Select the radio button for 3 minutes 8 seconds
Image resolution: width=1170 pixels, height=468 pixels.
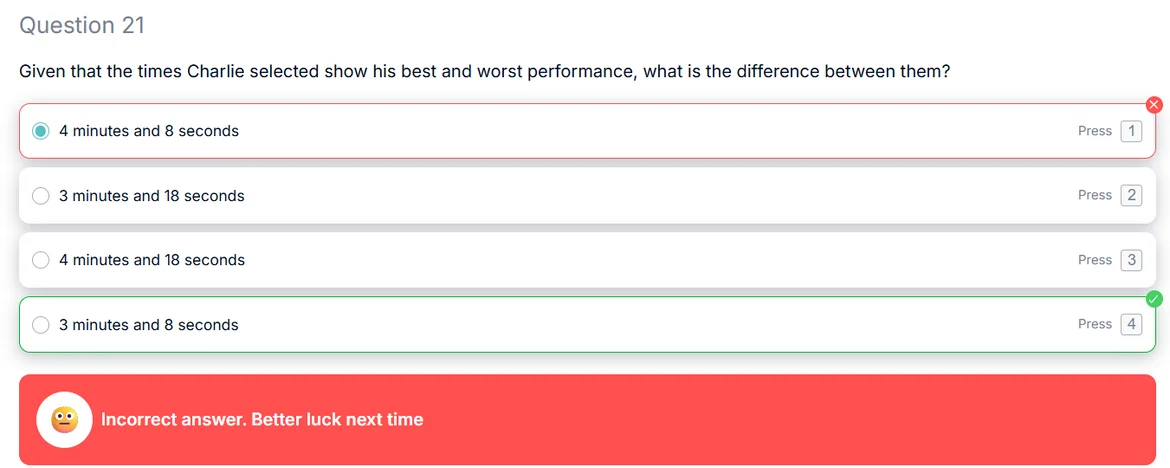point(41,325)
